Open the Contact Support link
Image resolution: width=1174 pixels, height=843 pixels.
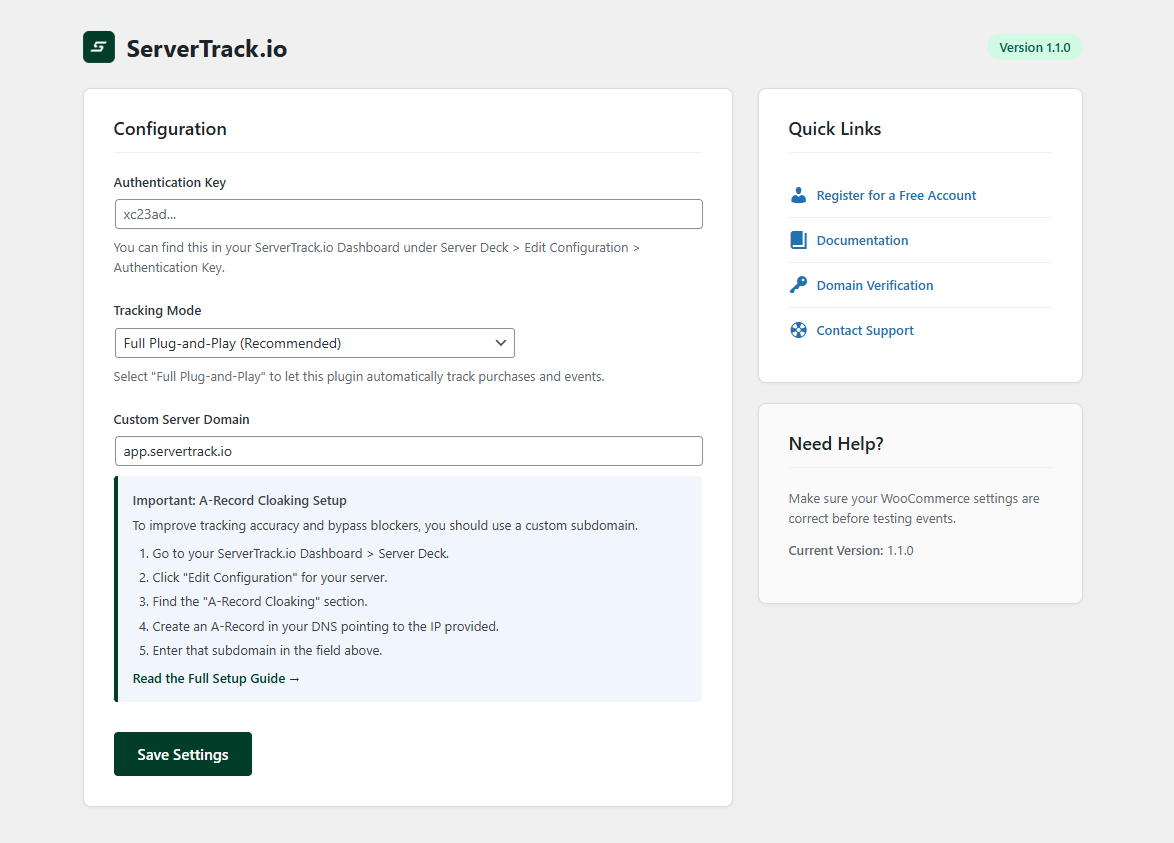[x=865, y=330]
